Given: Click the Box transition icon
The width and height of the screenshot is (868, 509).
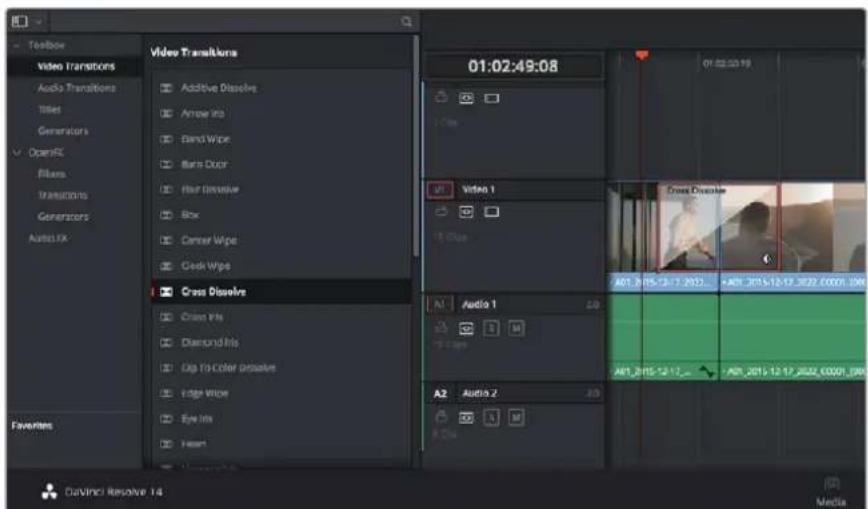Looking at the screenshot, I should tap(166, 215).
